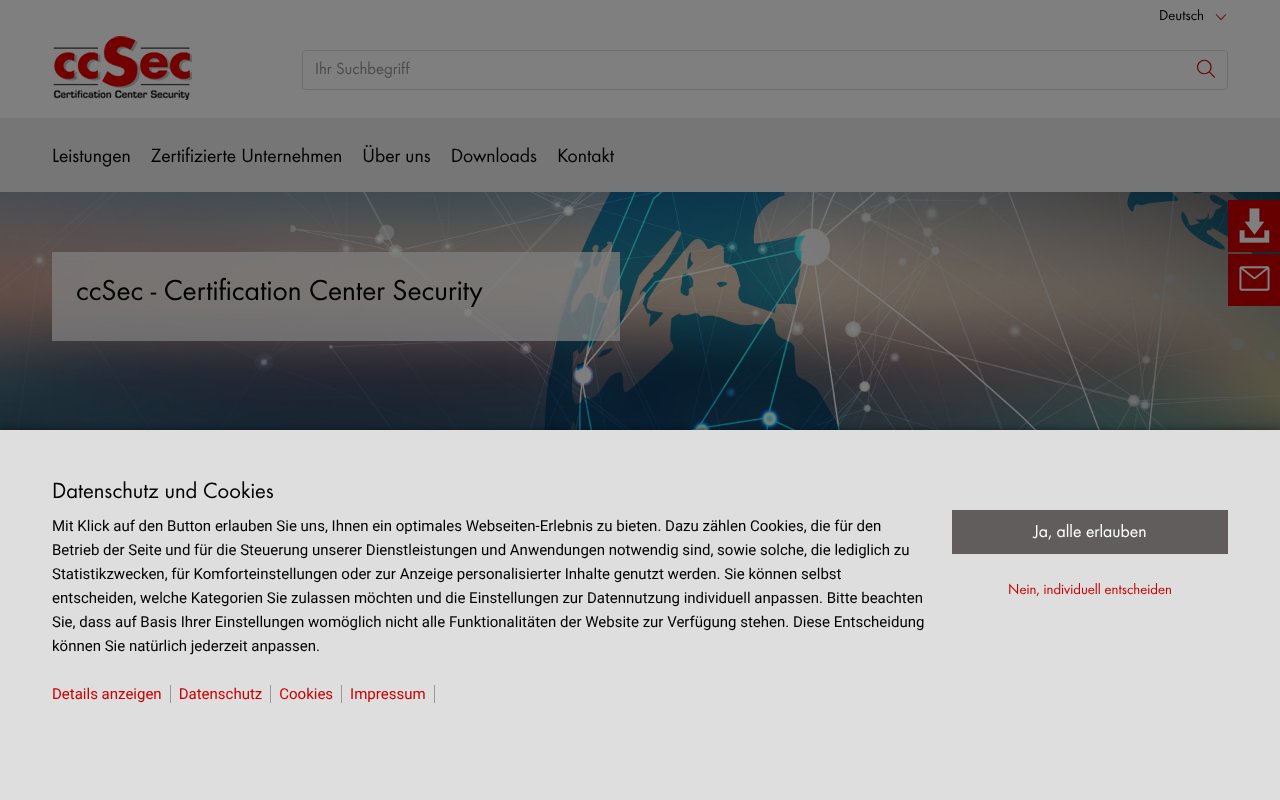Open downloads via the red download icon
This screenshot has height=800, width=1280.
[x=1253, y=227]
